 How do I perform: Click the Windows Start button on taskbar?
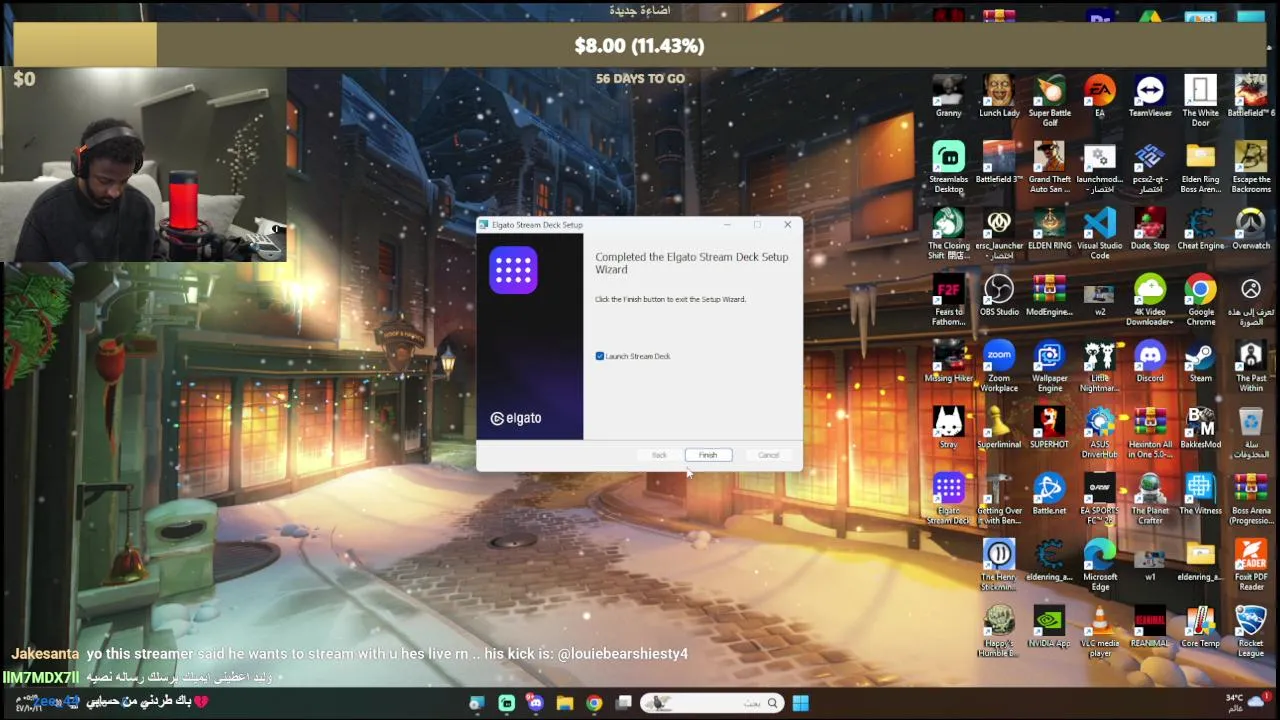pos(800,703)
